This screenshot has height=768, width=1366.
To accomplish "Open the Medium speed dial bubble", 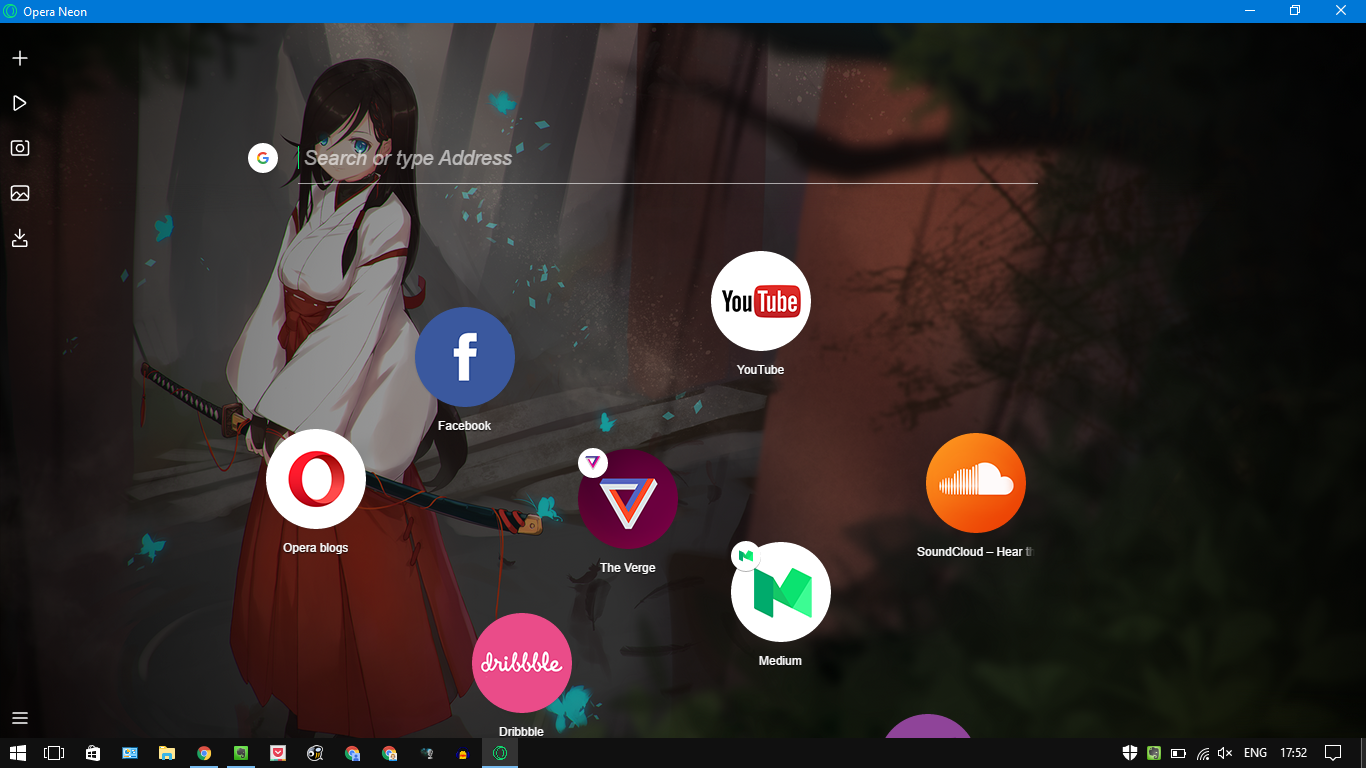I will pyautogui.click(x=781, y=592).
